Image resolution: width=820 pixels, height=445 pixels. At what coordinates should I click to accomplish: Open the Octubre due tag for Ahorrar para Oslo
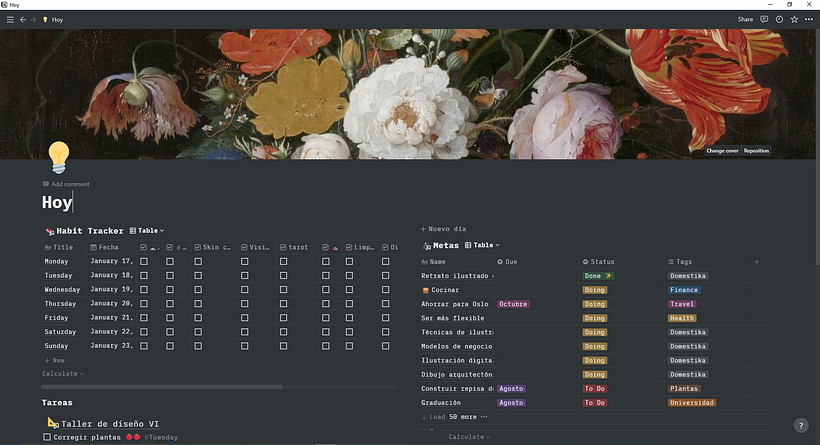(x=513, y=304)
